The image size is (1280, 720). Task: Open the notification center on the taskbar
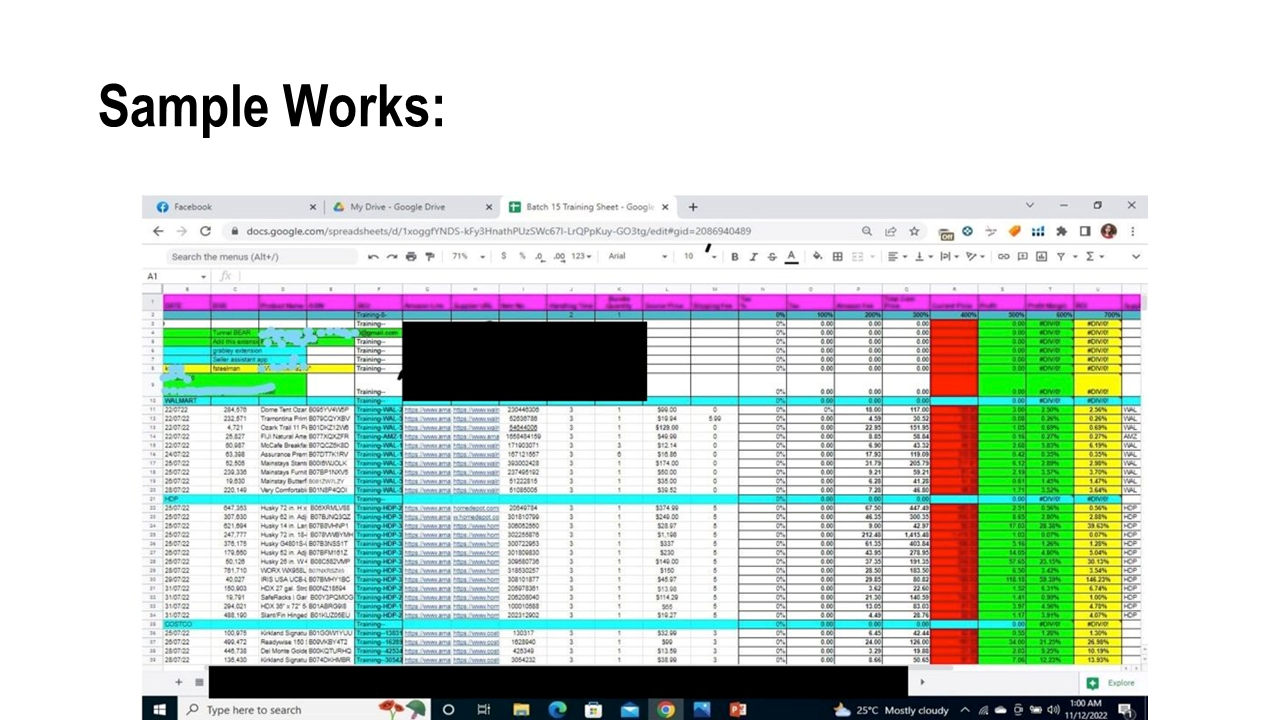[x=1126, y=710]
